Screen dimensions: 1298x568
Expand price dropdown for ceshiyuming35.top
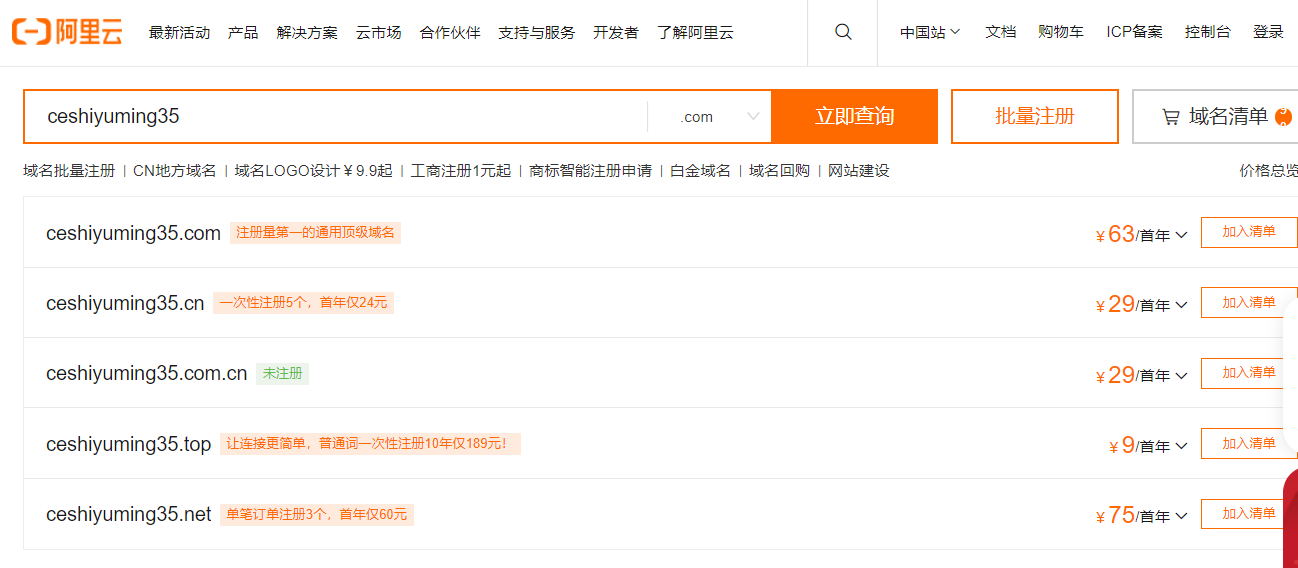(1181, 447)
